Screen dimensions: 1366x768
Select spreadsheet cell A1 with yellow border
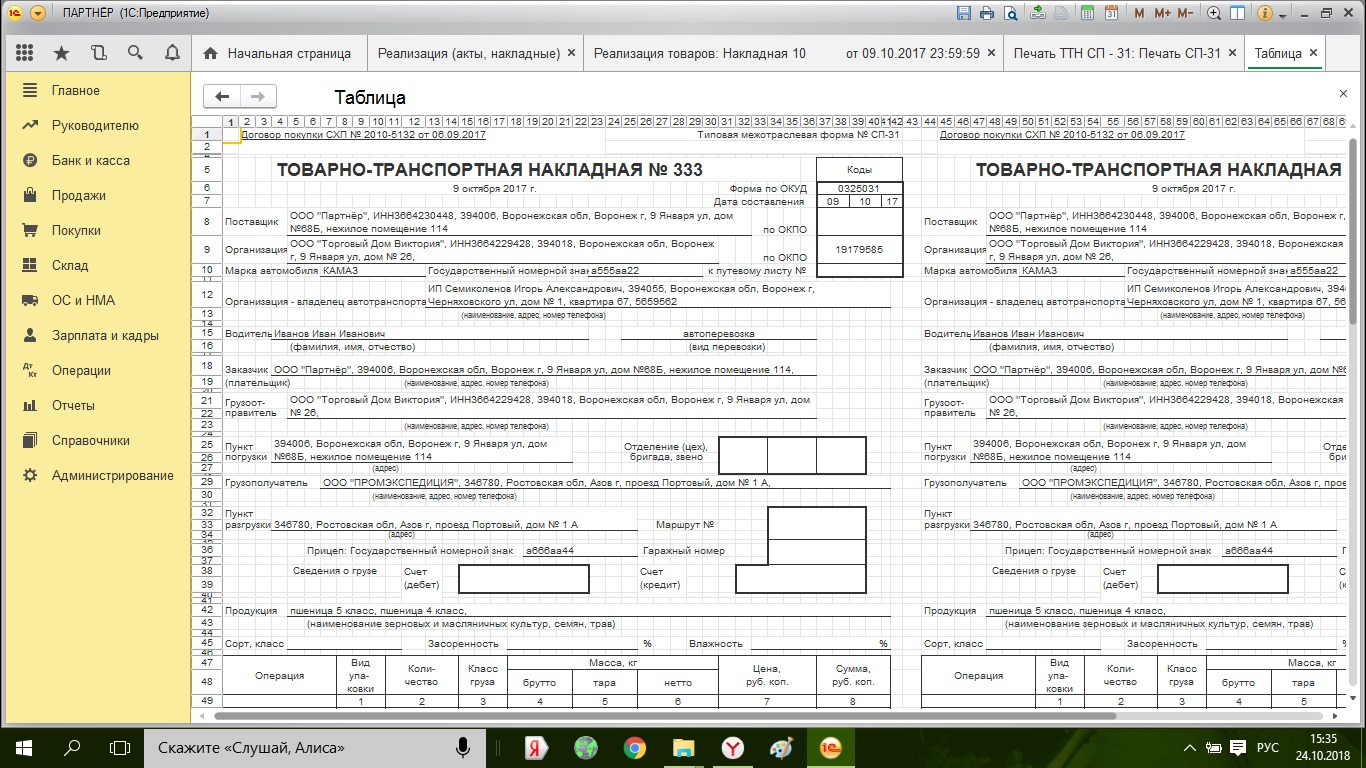231,134
